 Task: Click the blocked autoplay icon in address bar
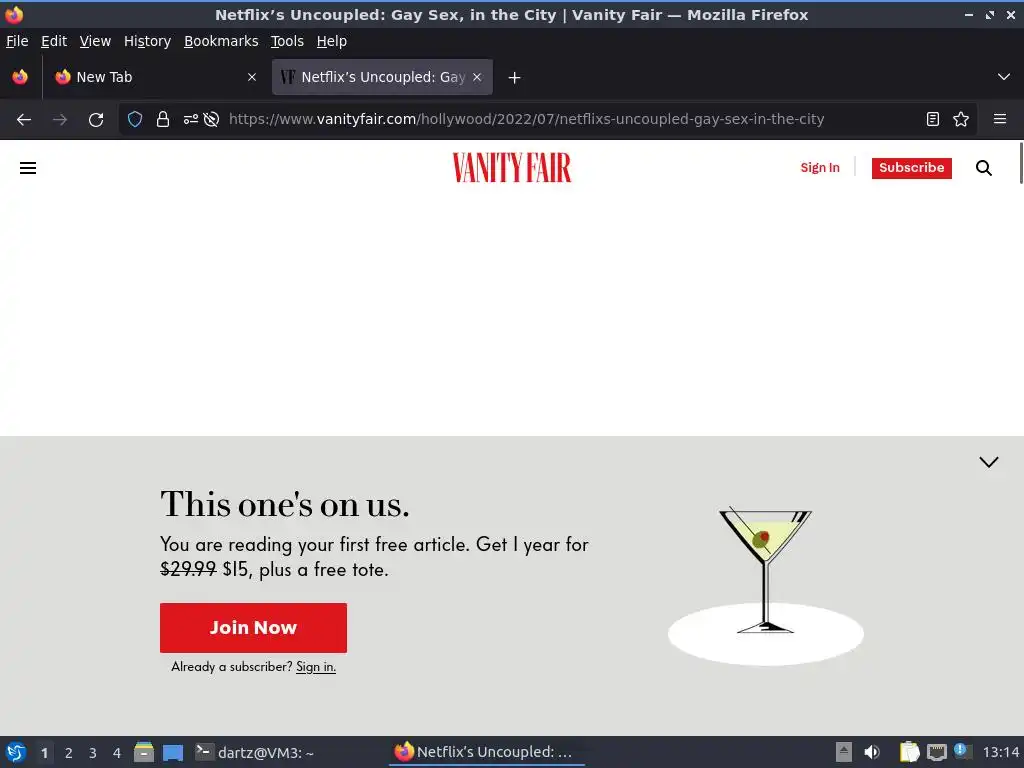coord(211,120)
